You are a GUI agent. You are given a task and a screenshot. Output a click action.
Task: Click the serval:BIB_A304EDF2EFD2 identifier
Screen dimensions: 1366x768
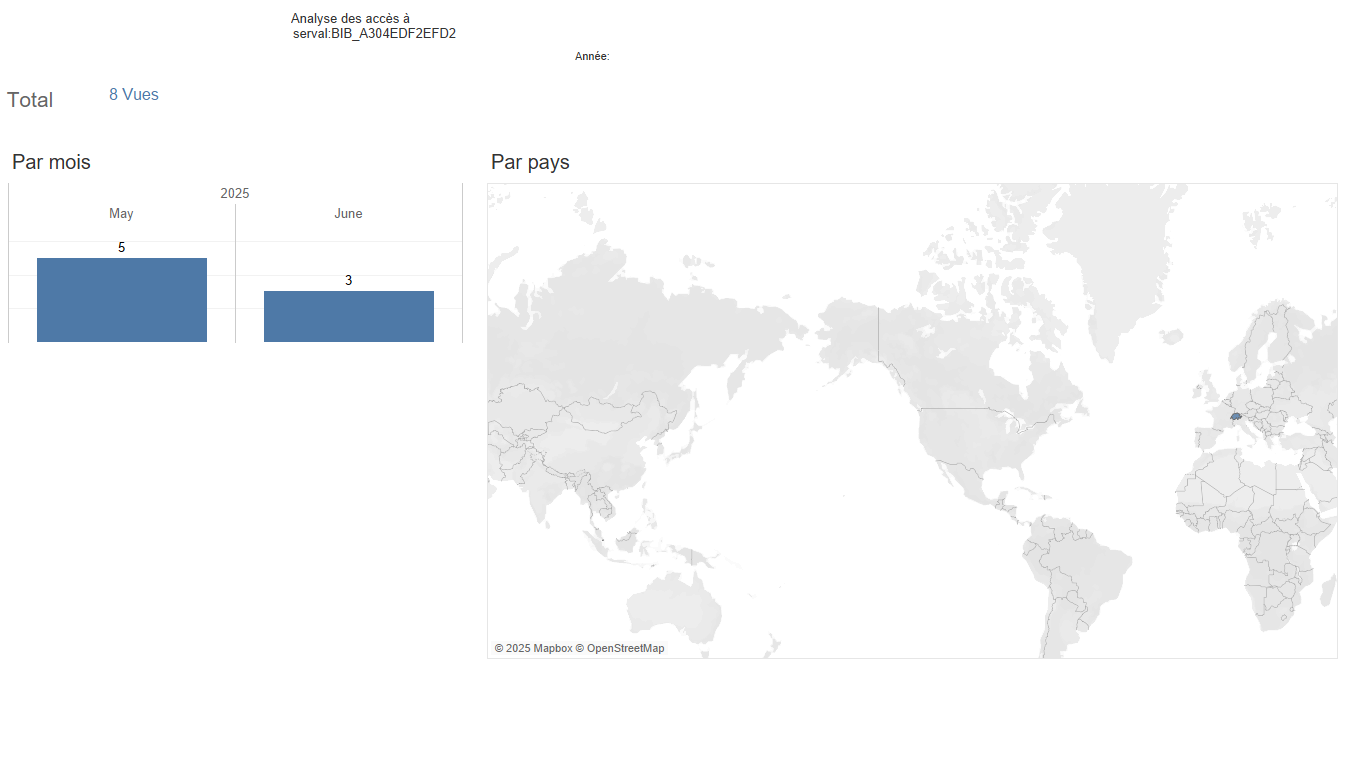point(374,34)
